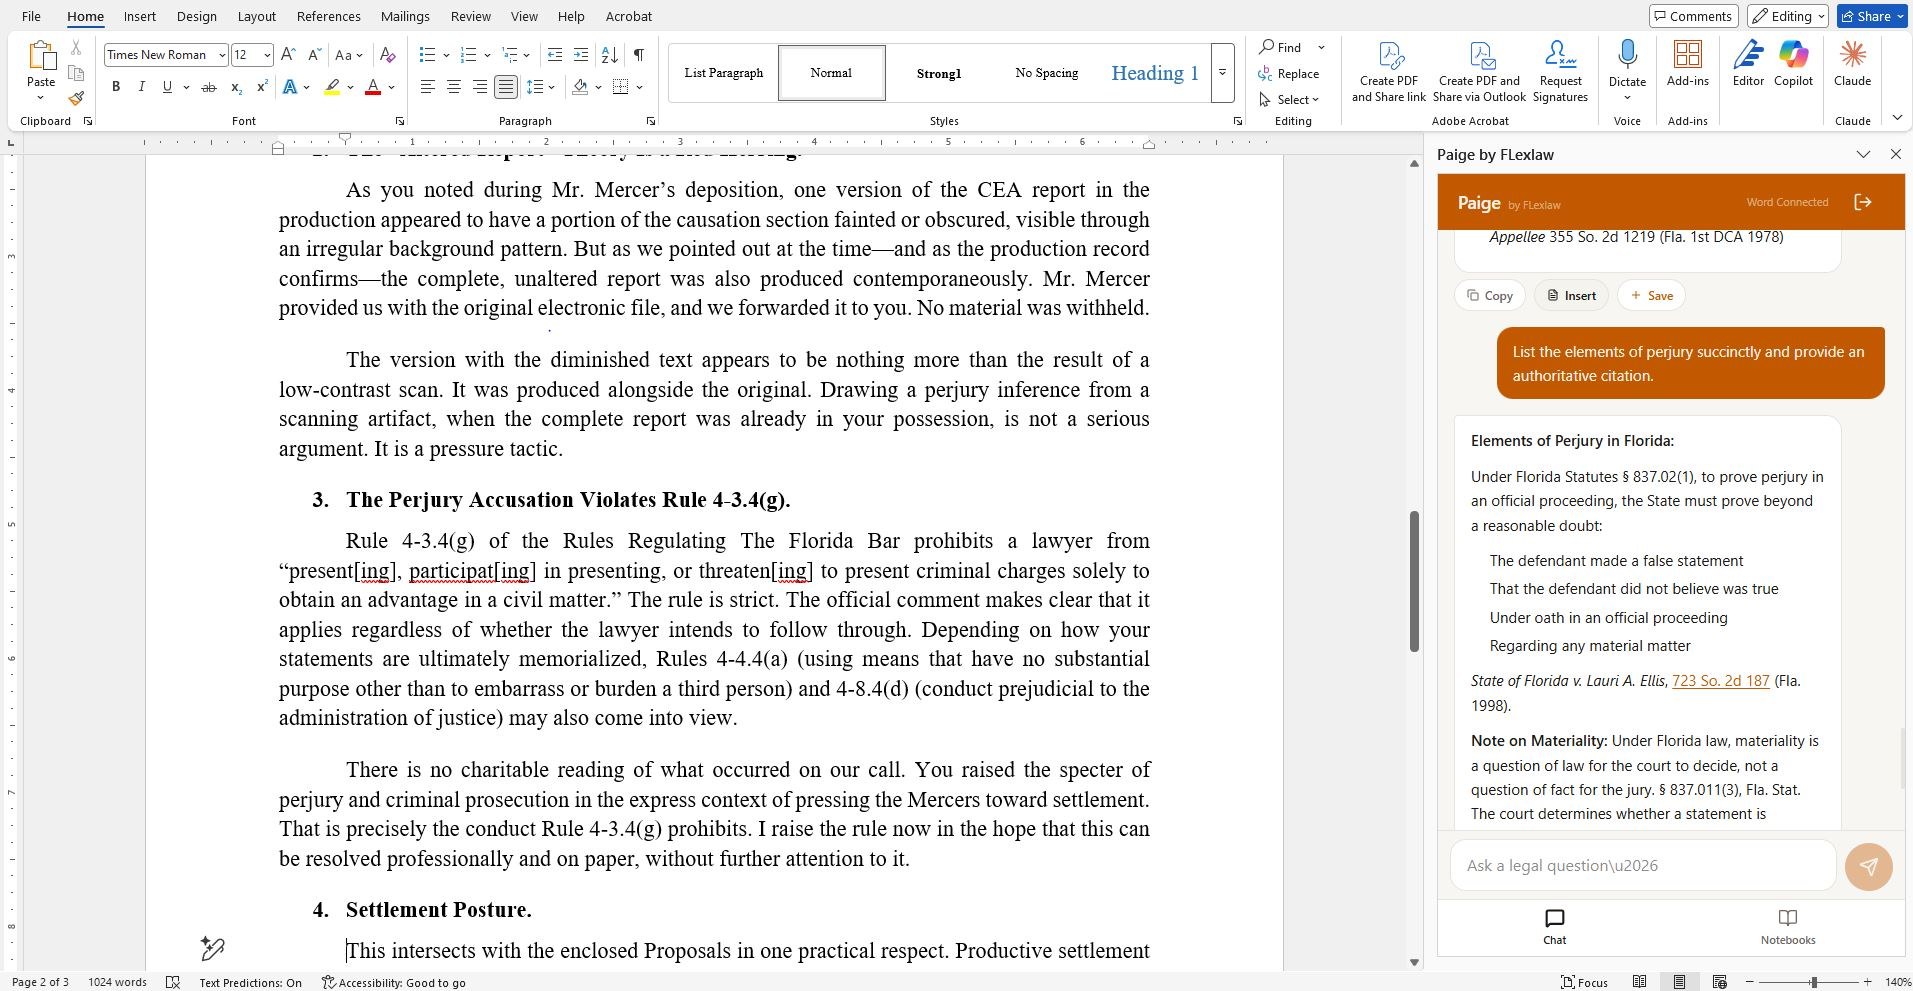
Task: Switch to the Insert tab
Action: (x=139, y=16)
